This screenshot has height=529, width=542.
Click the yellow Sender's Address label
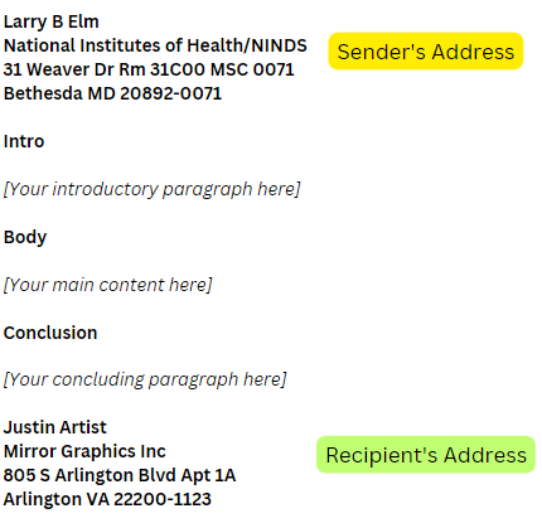point(426,51)
